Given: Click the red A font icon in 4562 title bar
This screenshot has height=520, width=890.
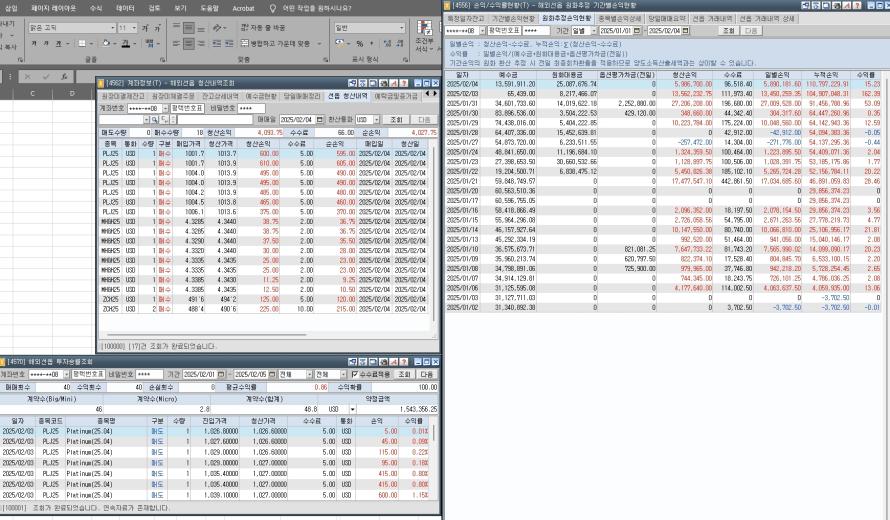Looking at the screenshot, I should coord(393,83).
